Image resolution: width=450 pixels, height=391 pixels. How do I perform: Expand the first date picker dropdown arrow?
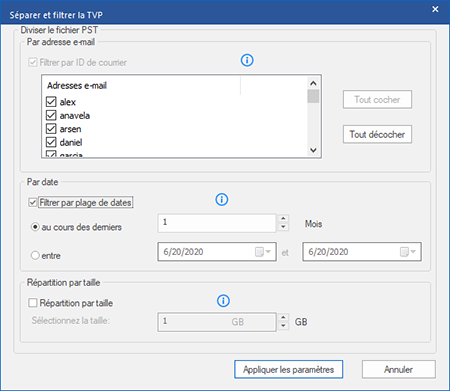coord(268,252)
